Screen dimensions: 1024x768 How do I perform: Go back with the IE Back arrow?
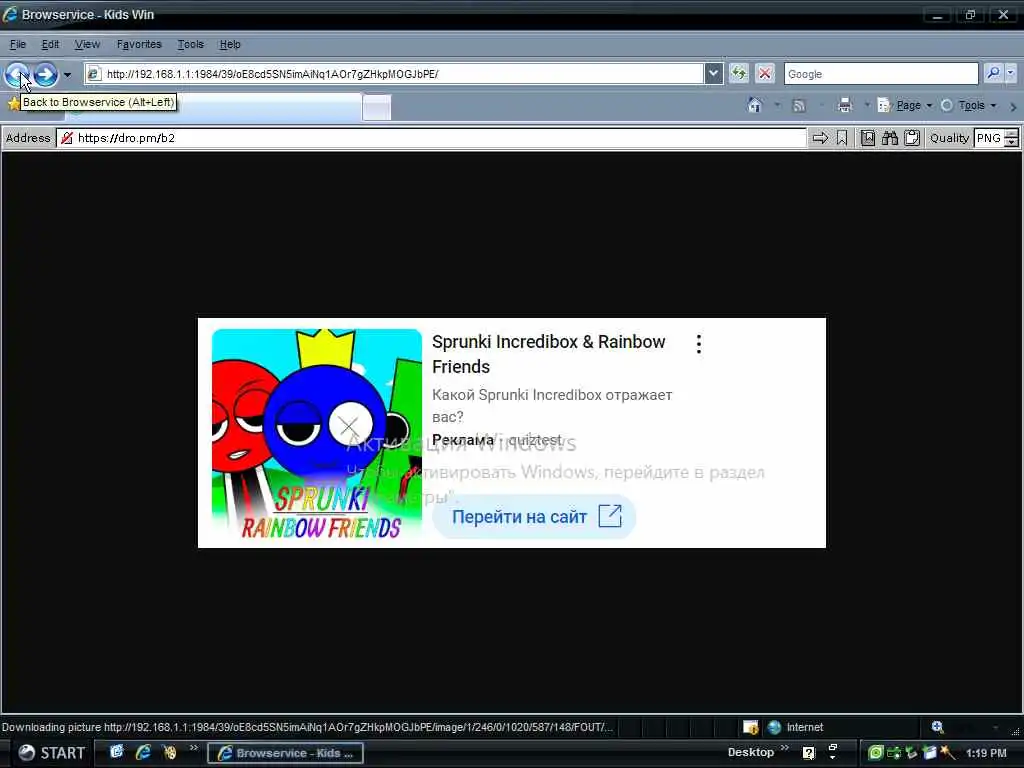click(x=18, y=74)
